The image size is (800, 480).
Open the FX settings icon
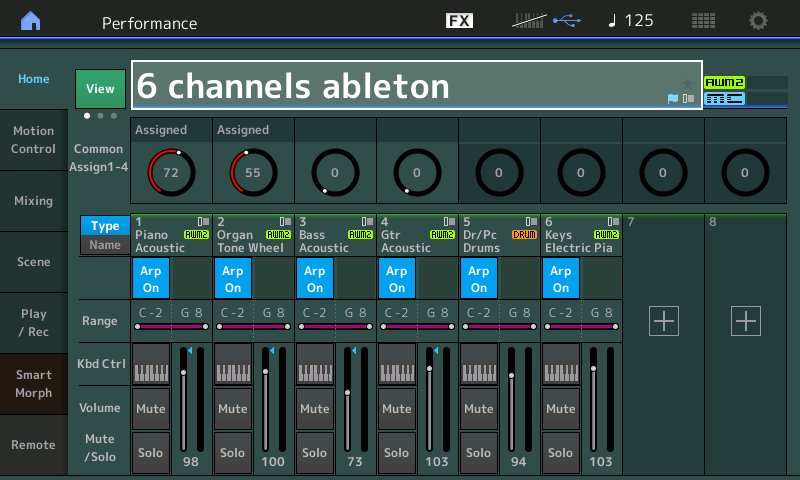click(x=459, y=21)
